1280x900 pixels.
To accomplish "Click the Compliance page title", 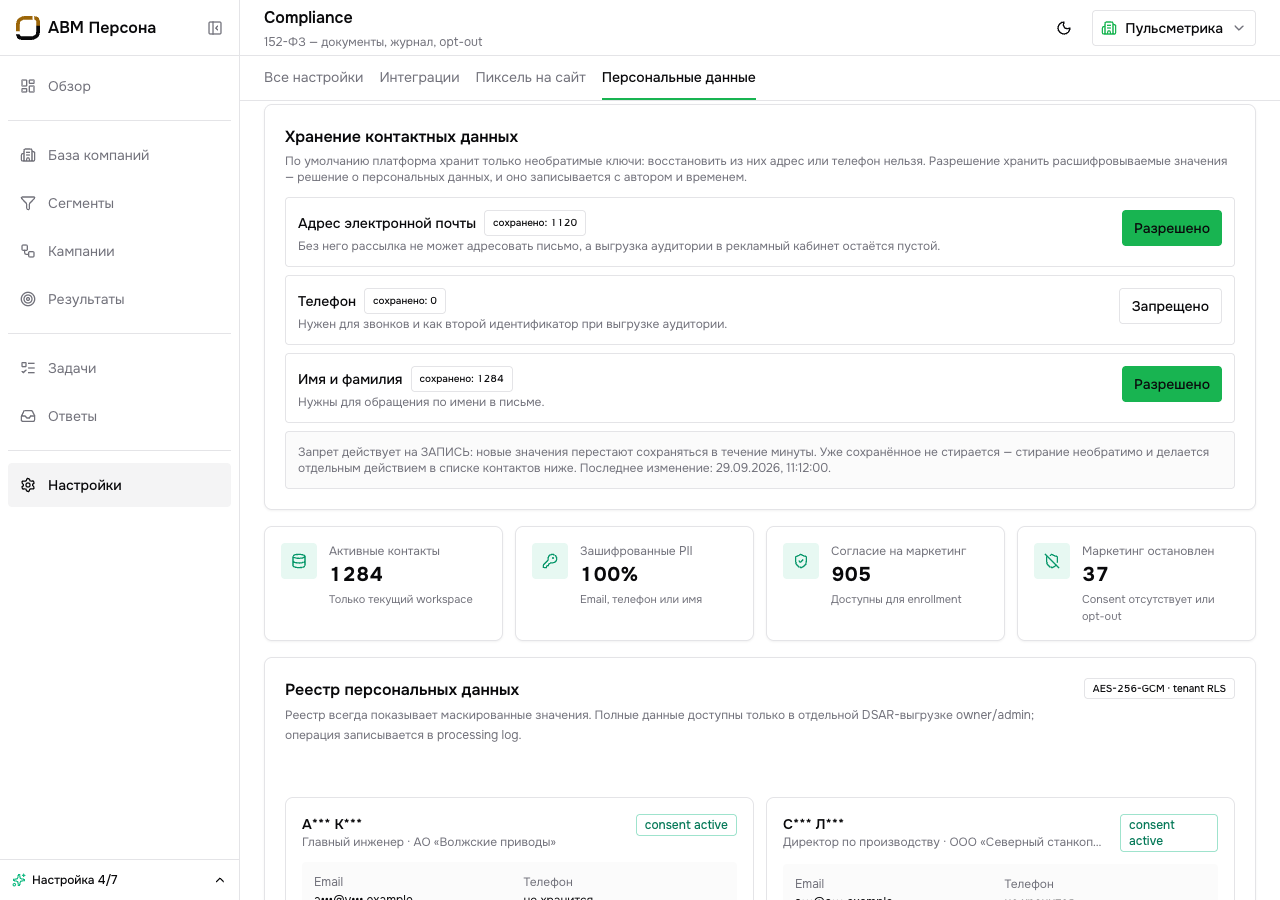I will [x=308, y=17].
